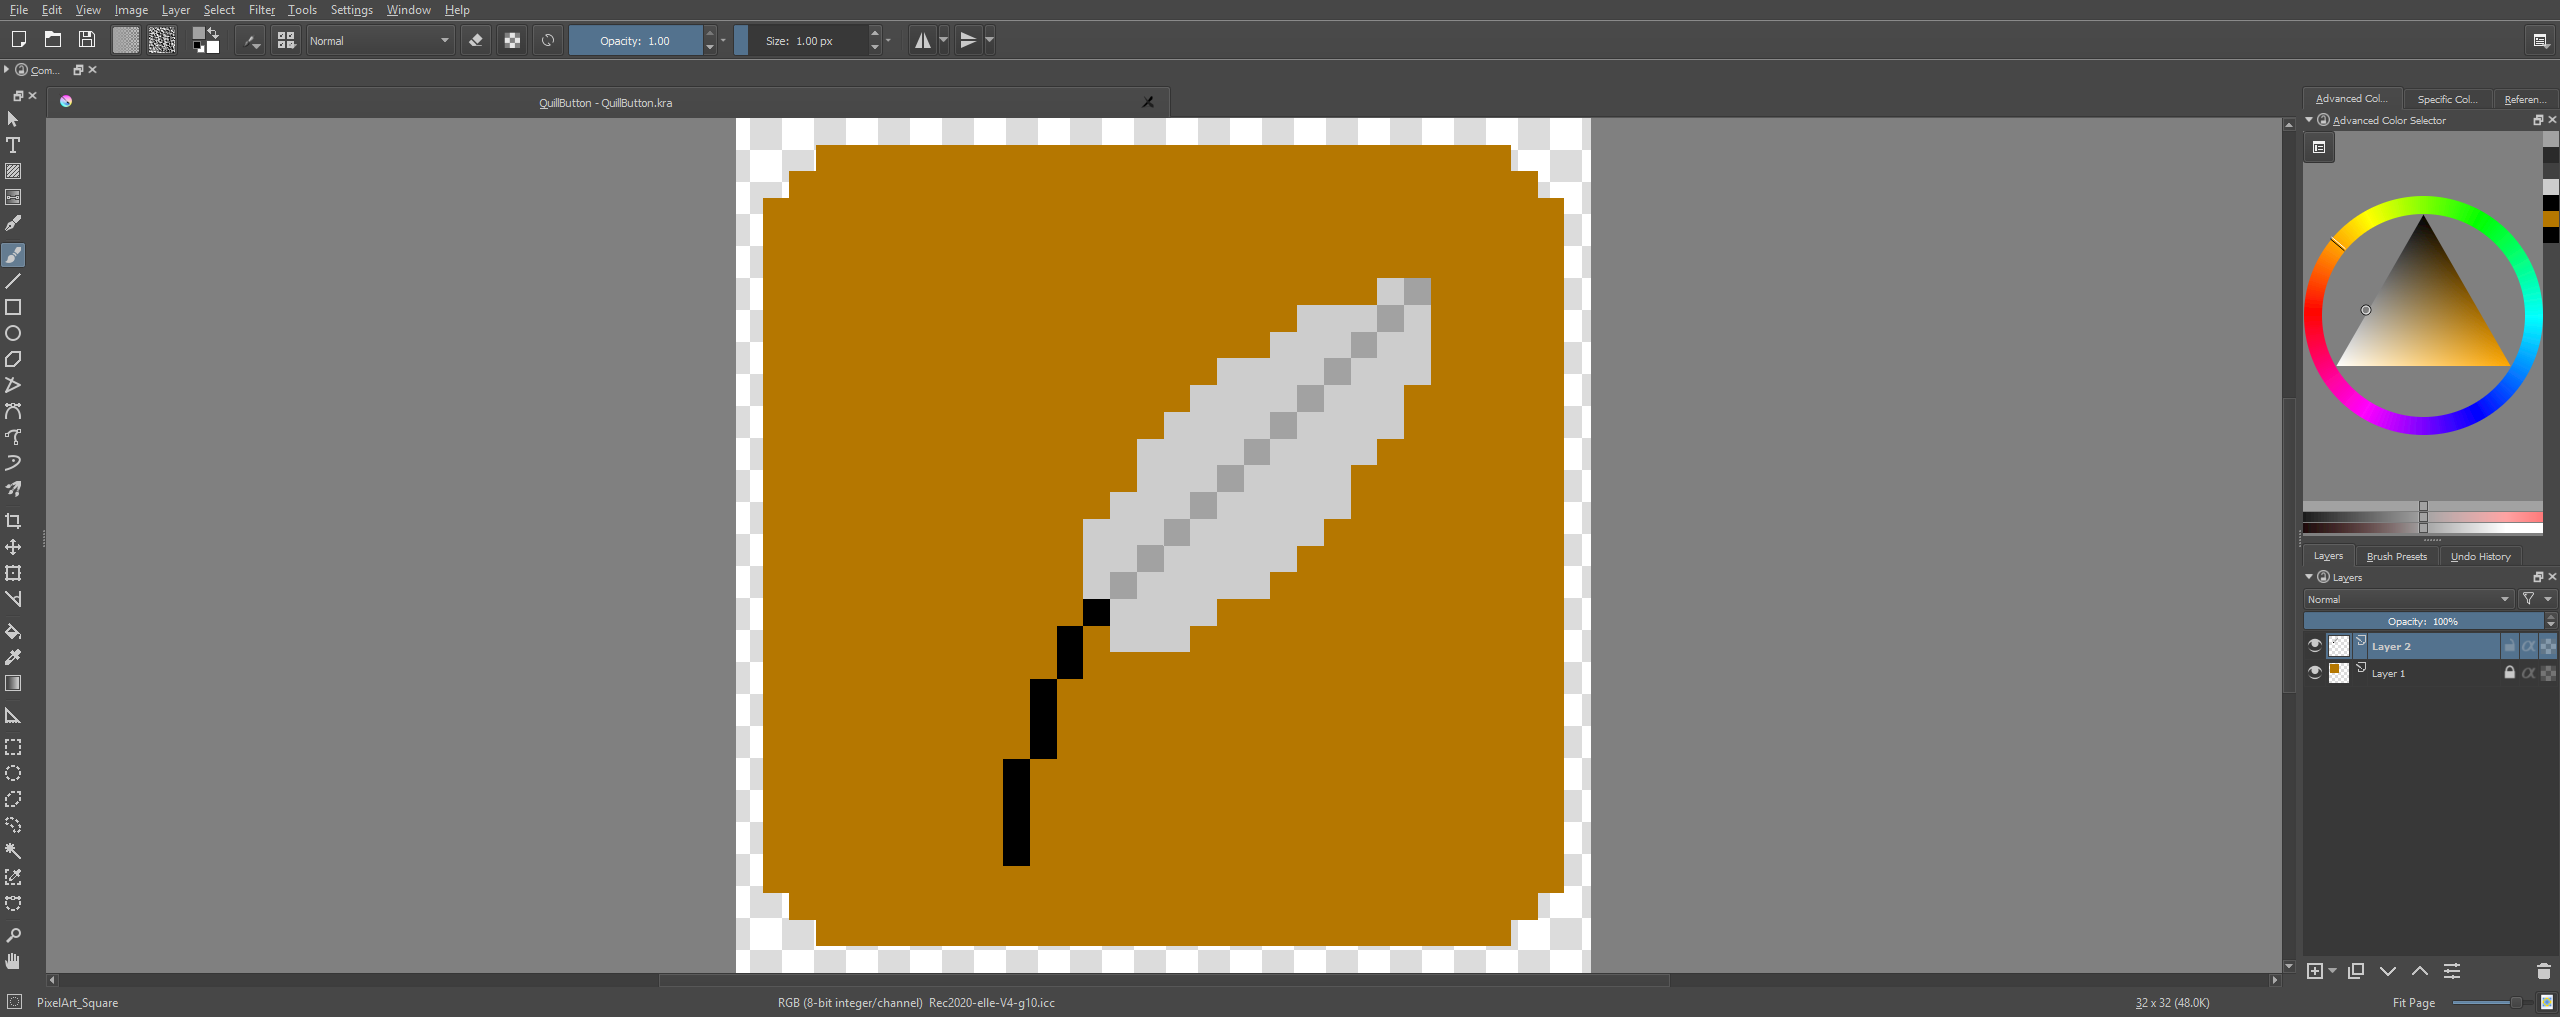The height and width of the screenshot is (1017, 2560).
Task: Pick the Color Sampler eyedropper tool
Action: pyautogui.click(x=13, y=657)
